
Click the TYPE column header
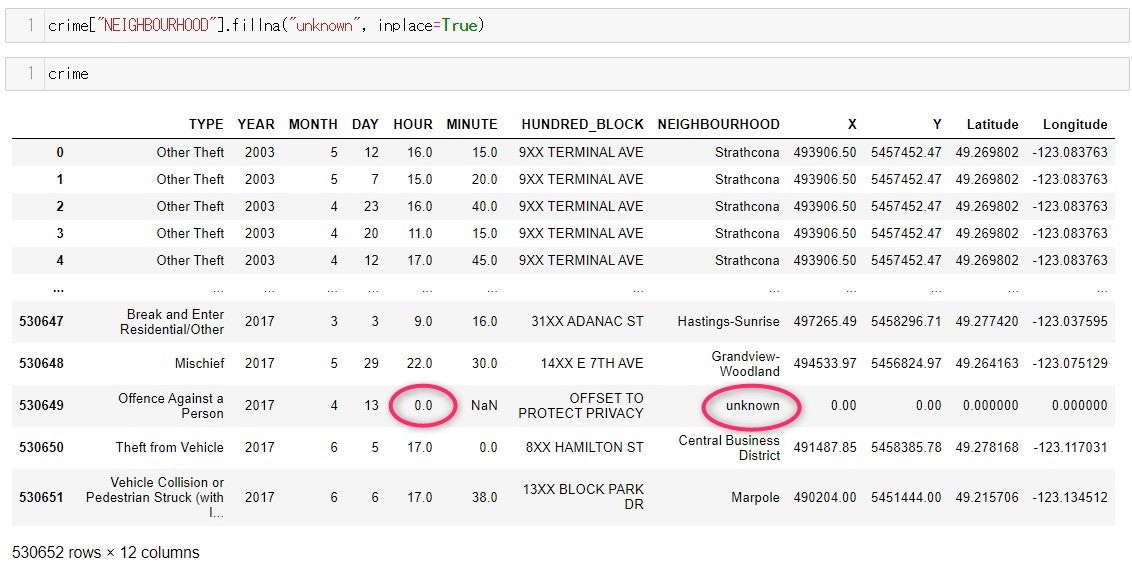click(x=206, y=124)
